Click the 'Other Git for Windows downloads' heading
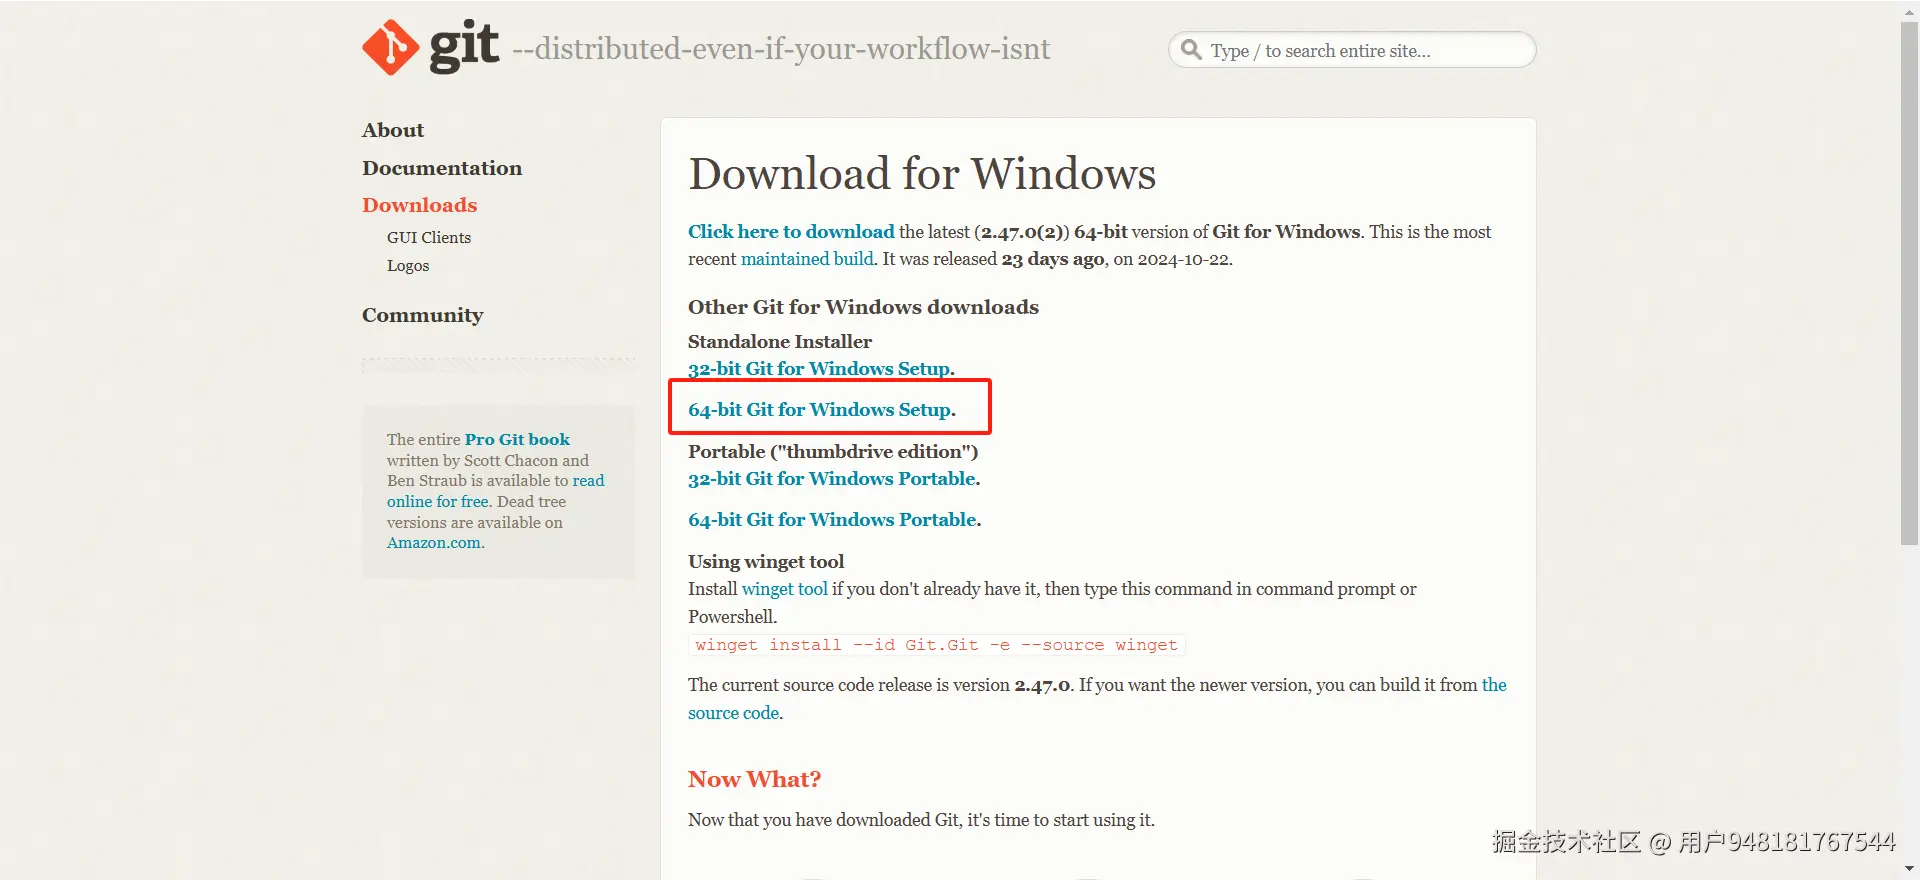1920x880 pixels. pos(863,307)
